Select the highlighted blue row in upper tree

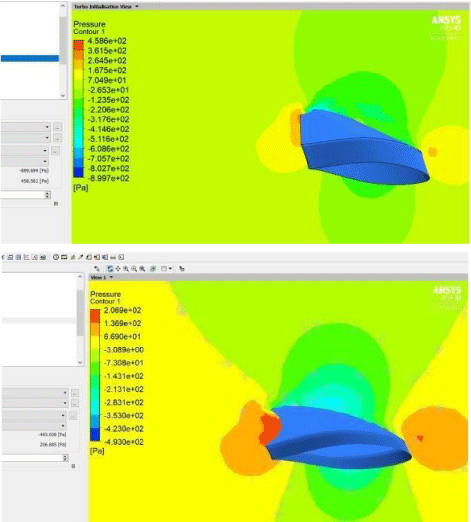coord(30,59)
